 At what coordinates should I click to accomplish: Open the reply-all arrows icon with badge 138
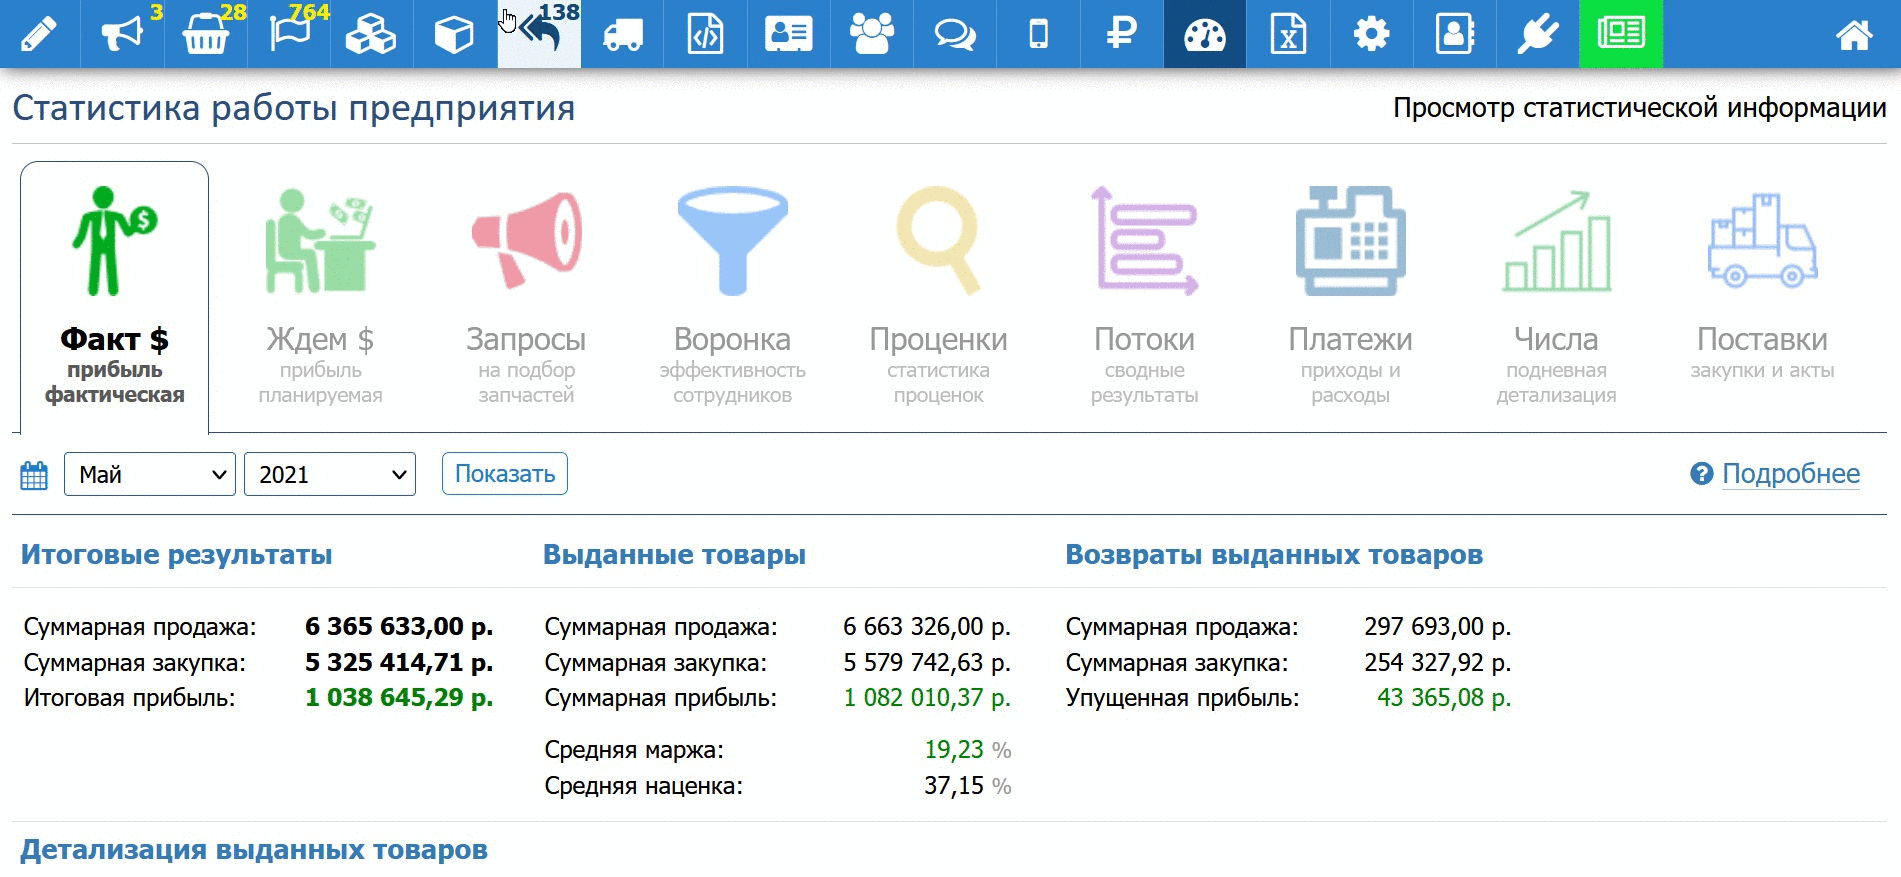[x=539, y=34]
